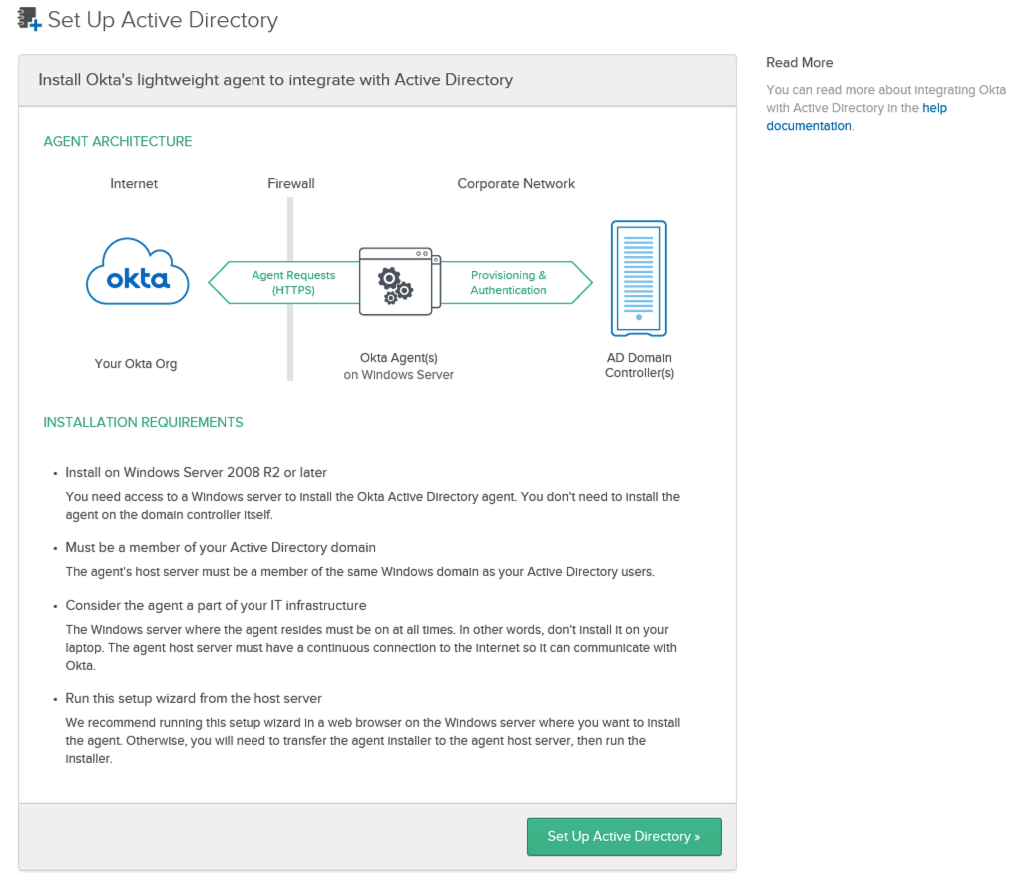Click the gray Firewall vertical bar
The image size is (1027, 874).
[290, 340]
